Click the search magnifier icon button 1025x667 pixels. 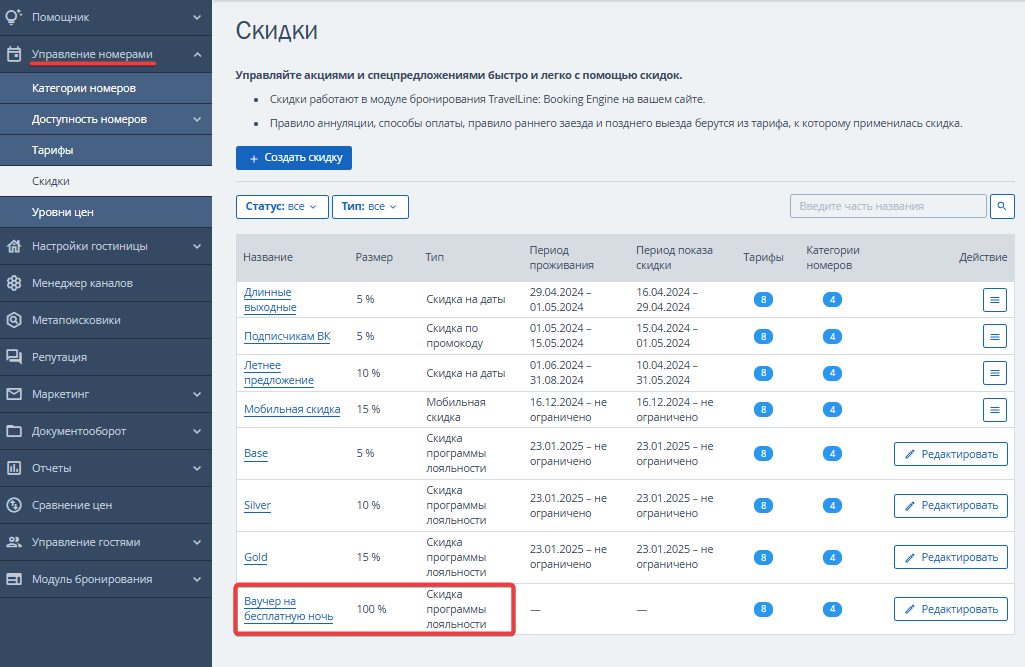(1001, 206)
